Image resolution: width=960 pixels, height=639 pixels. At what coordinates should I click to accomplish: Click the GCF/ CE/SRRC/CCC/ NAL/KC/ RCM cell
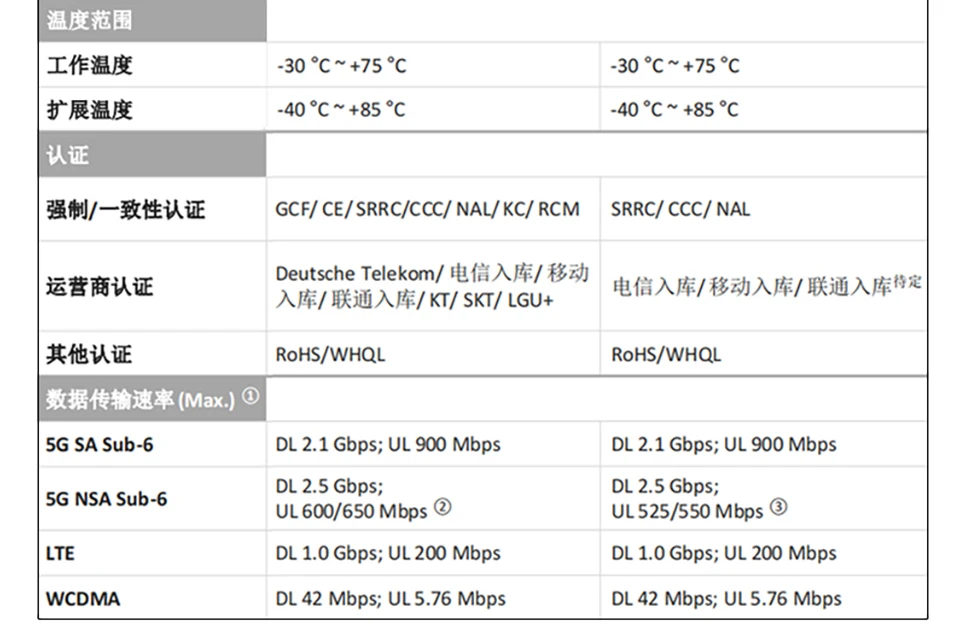427,209
